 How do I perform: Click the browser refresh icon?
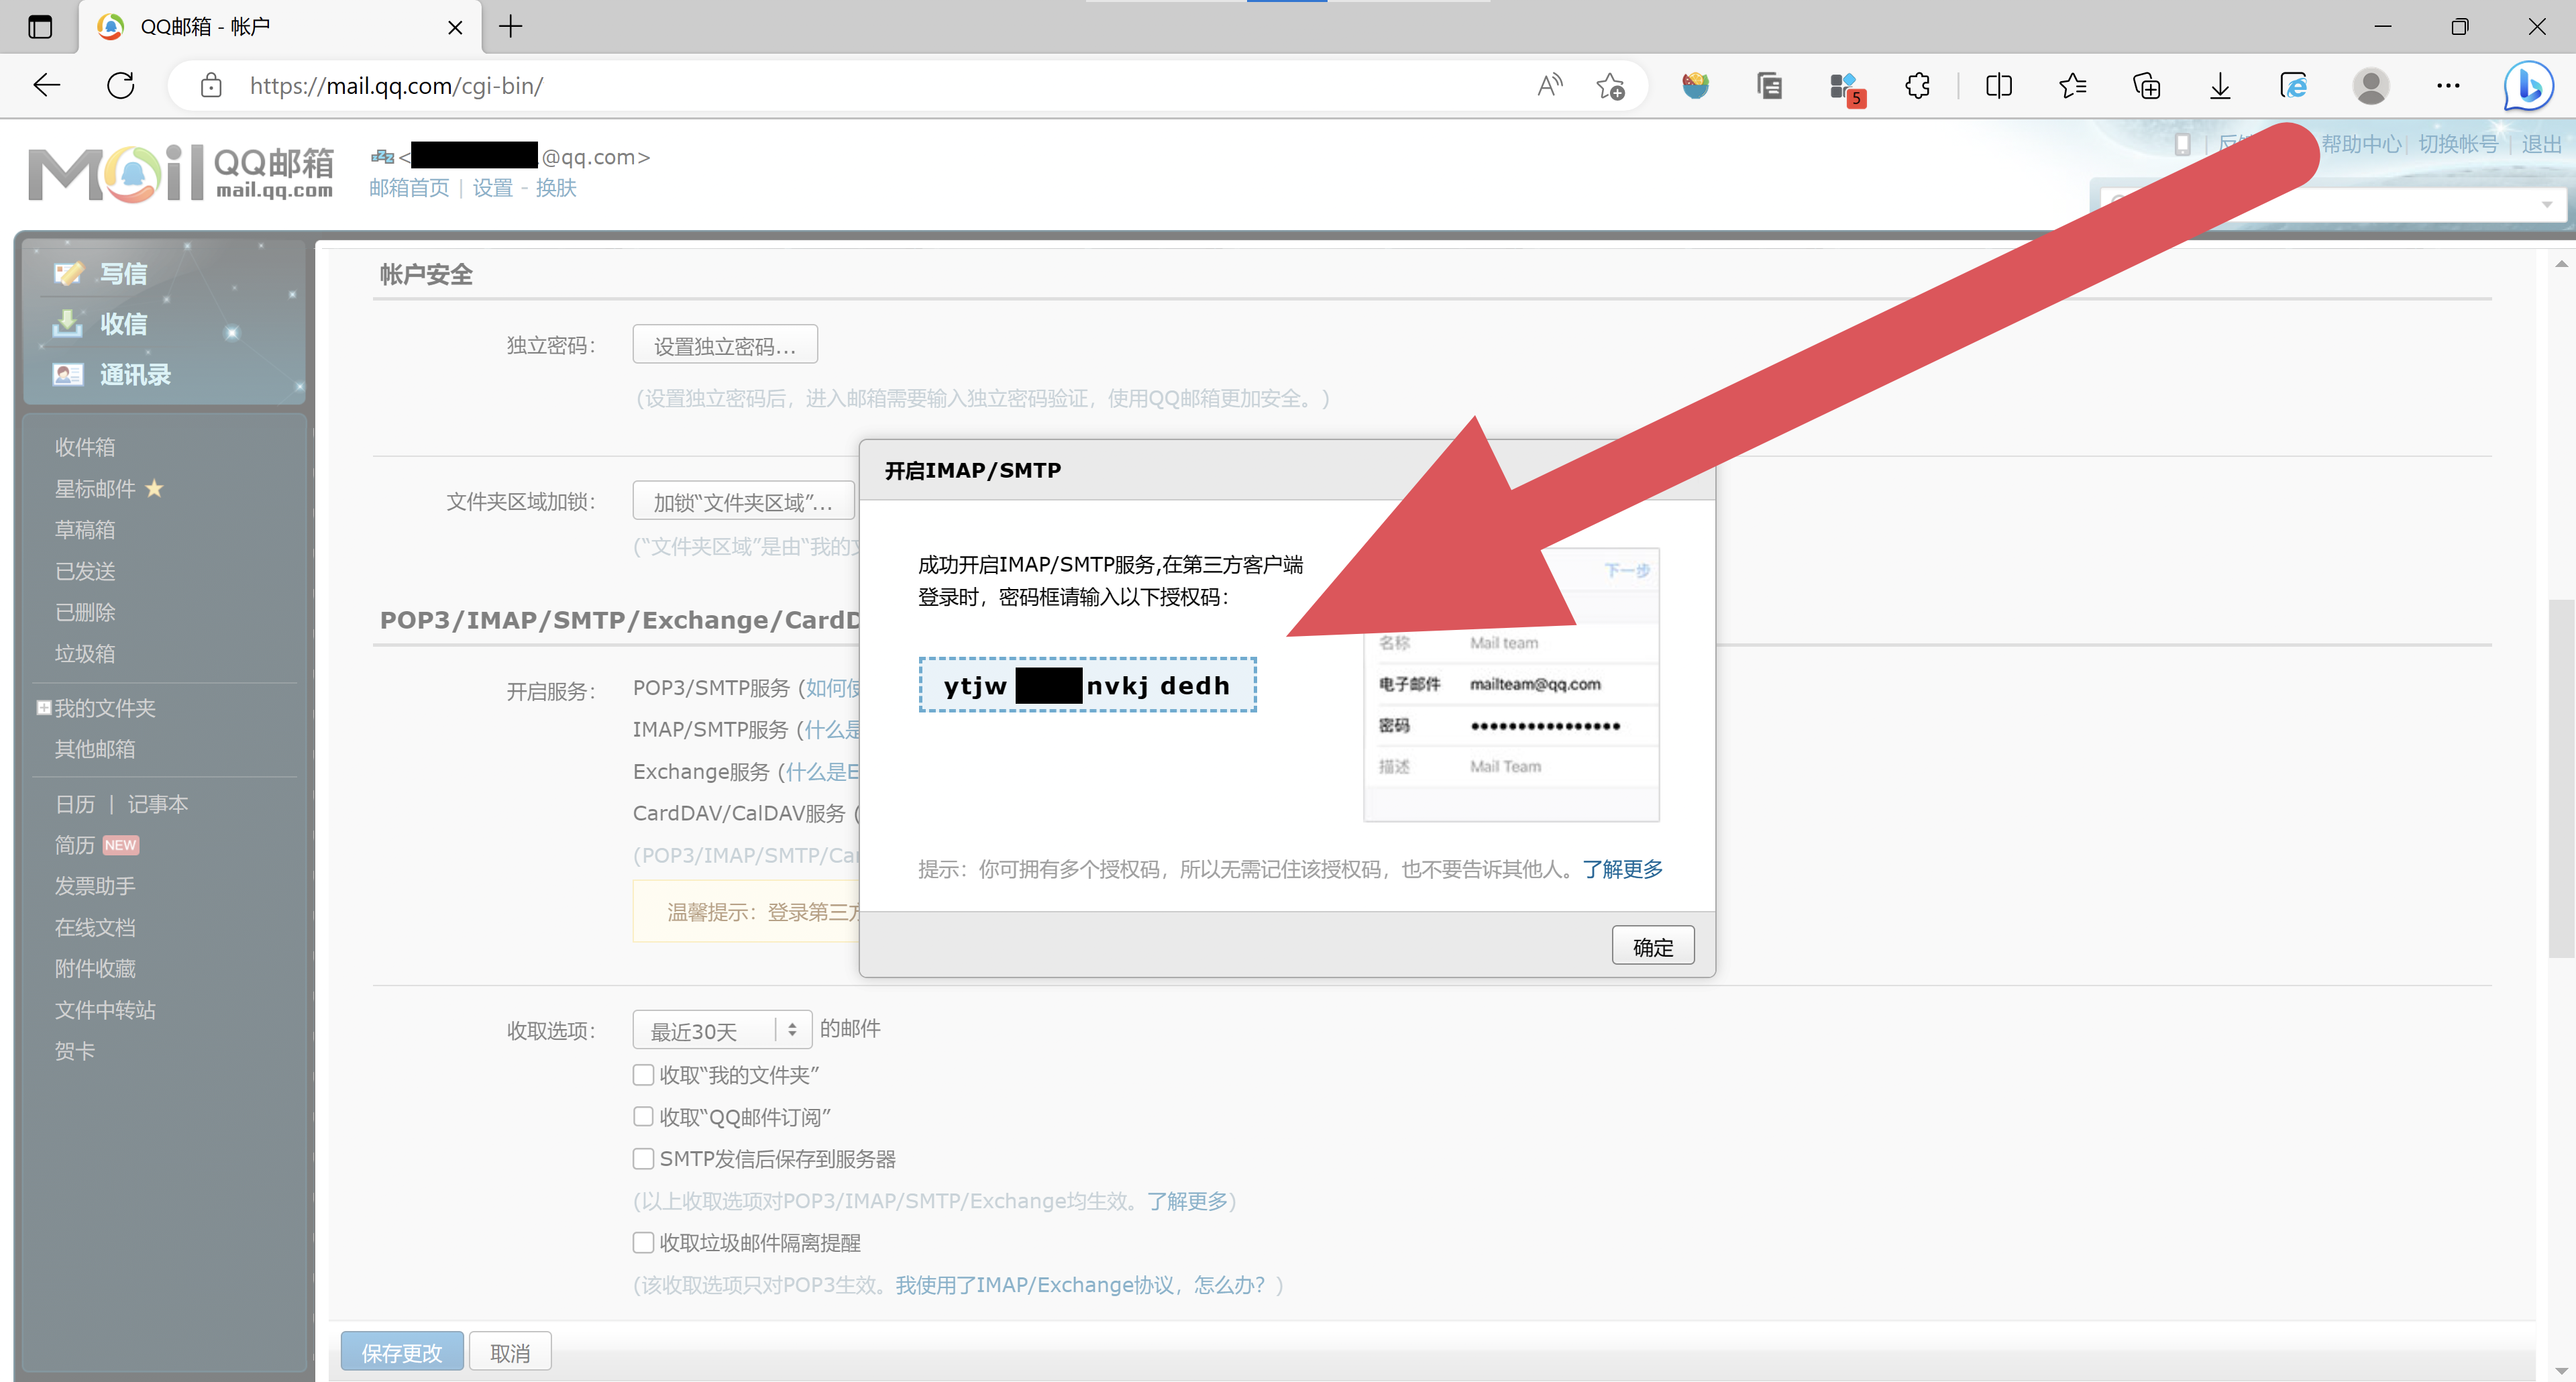[x=121, y=86]
